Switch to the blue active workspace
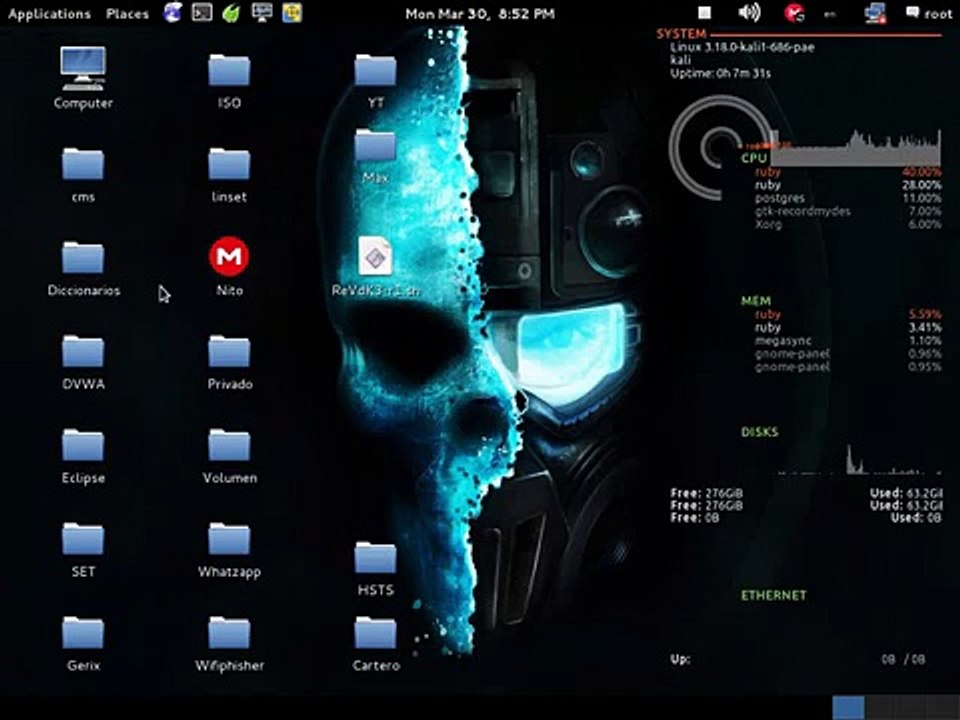Viewport: 960px width, 720px height. (848, 707)
